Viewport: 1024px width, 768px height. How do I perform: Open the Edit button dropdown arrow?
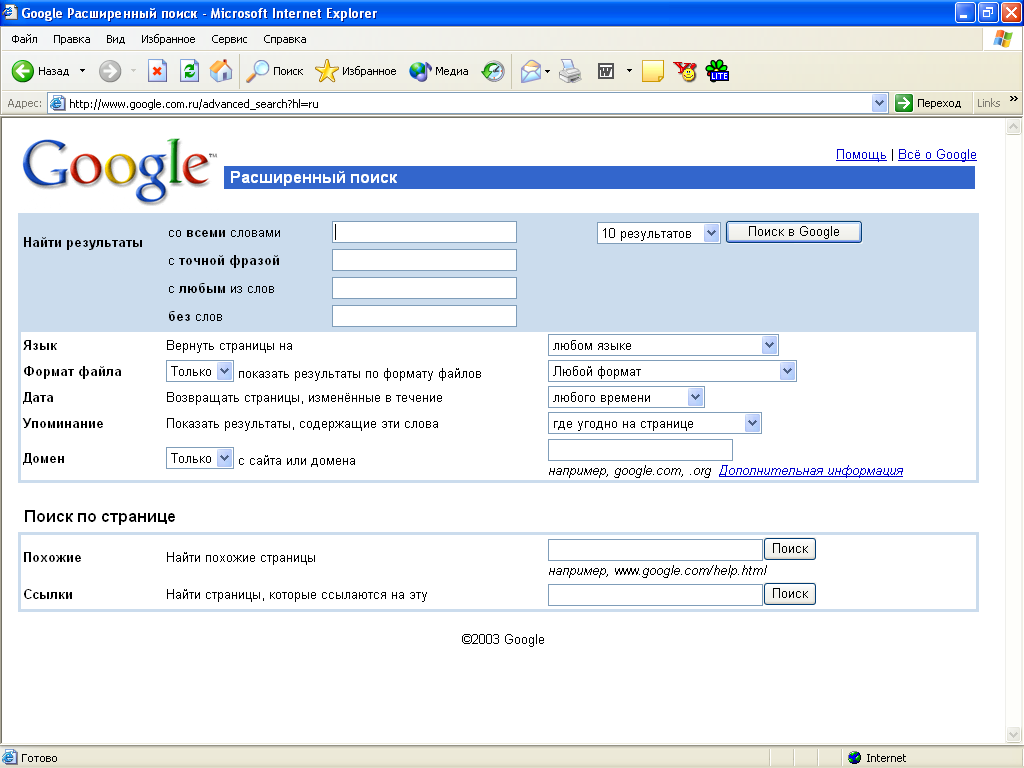point(629,71)
